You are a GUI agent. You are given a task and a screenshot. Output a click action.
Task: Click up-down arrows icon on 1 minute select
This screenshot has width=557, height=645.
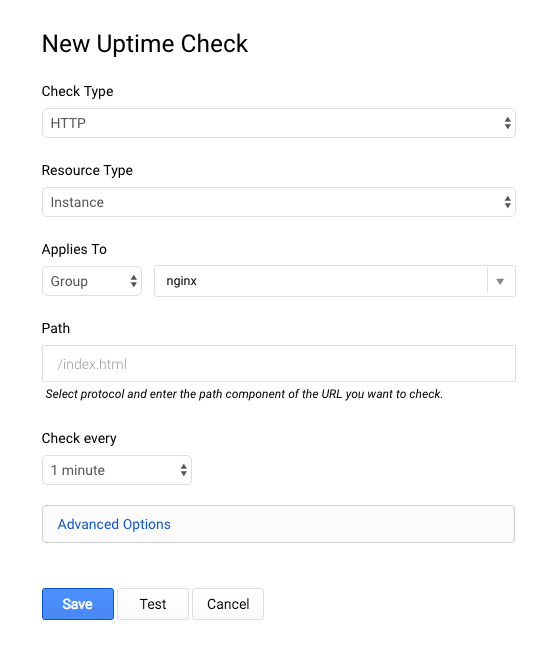(x=183, y=470)
